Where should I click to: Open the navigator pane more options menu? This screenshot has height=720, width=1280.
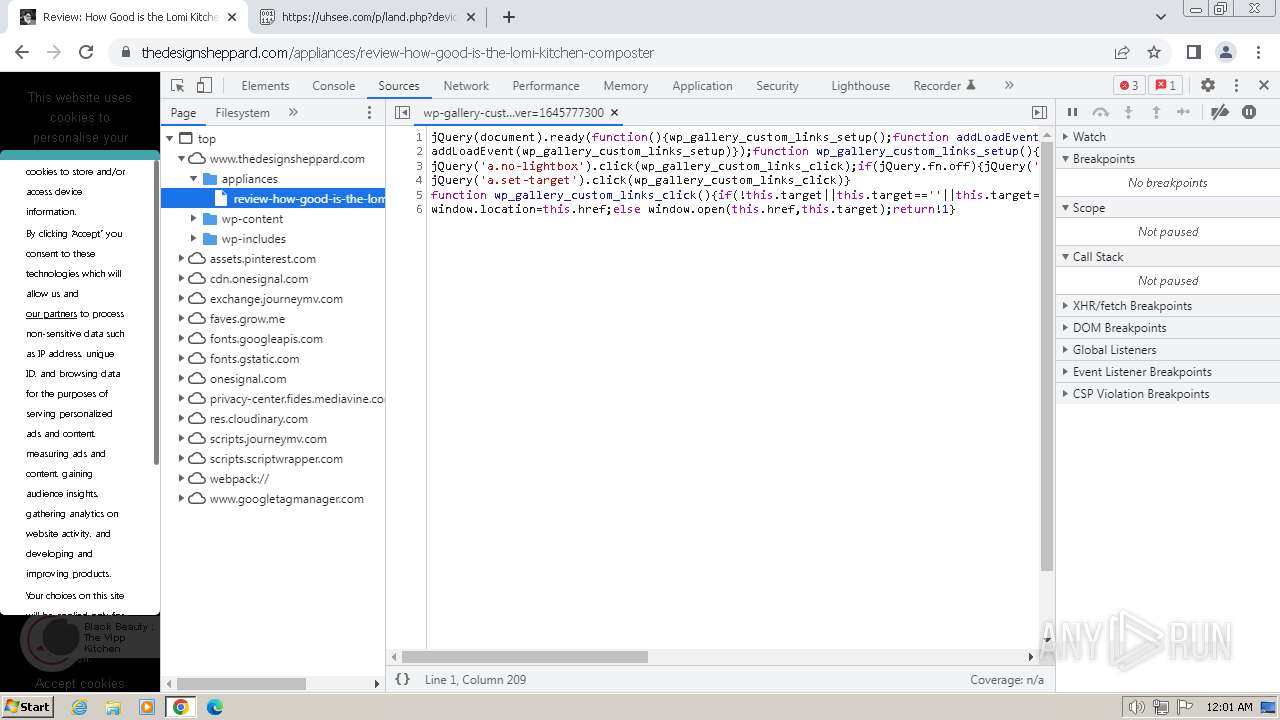pos(369,113)
